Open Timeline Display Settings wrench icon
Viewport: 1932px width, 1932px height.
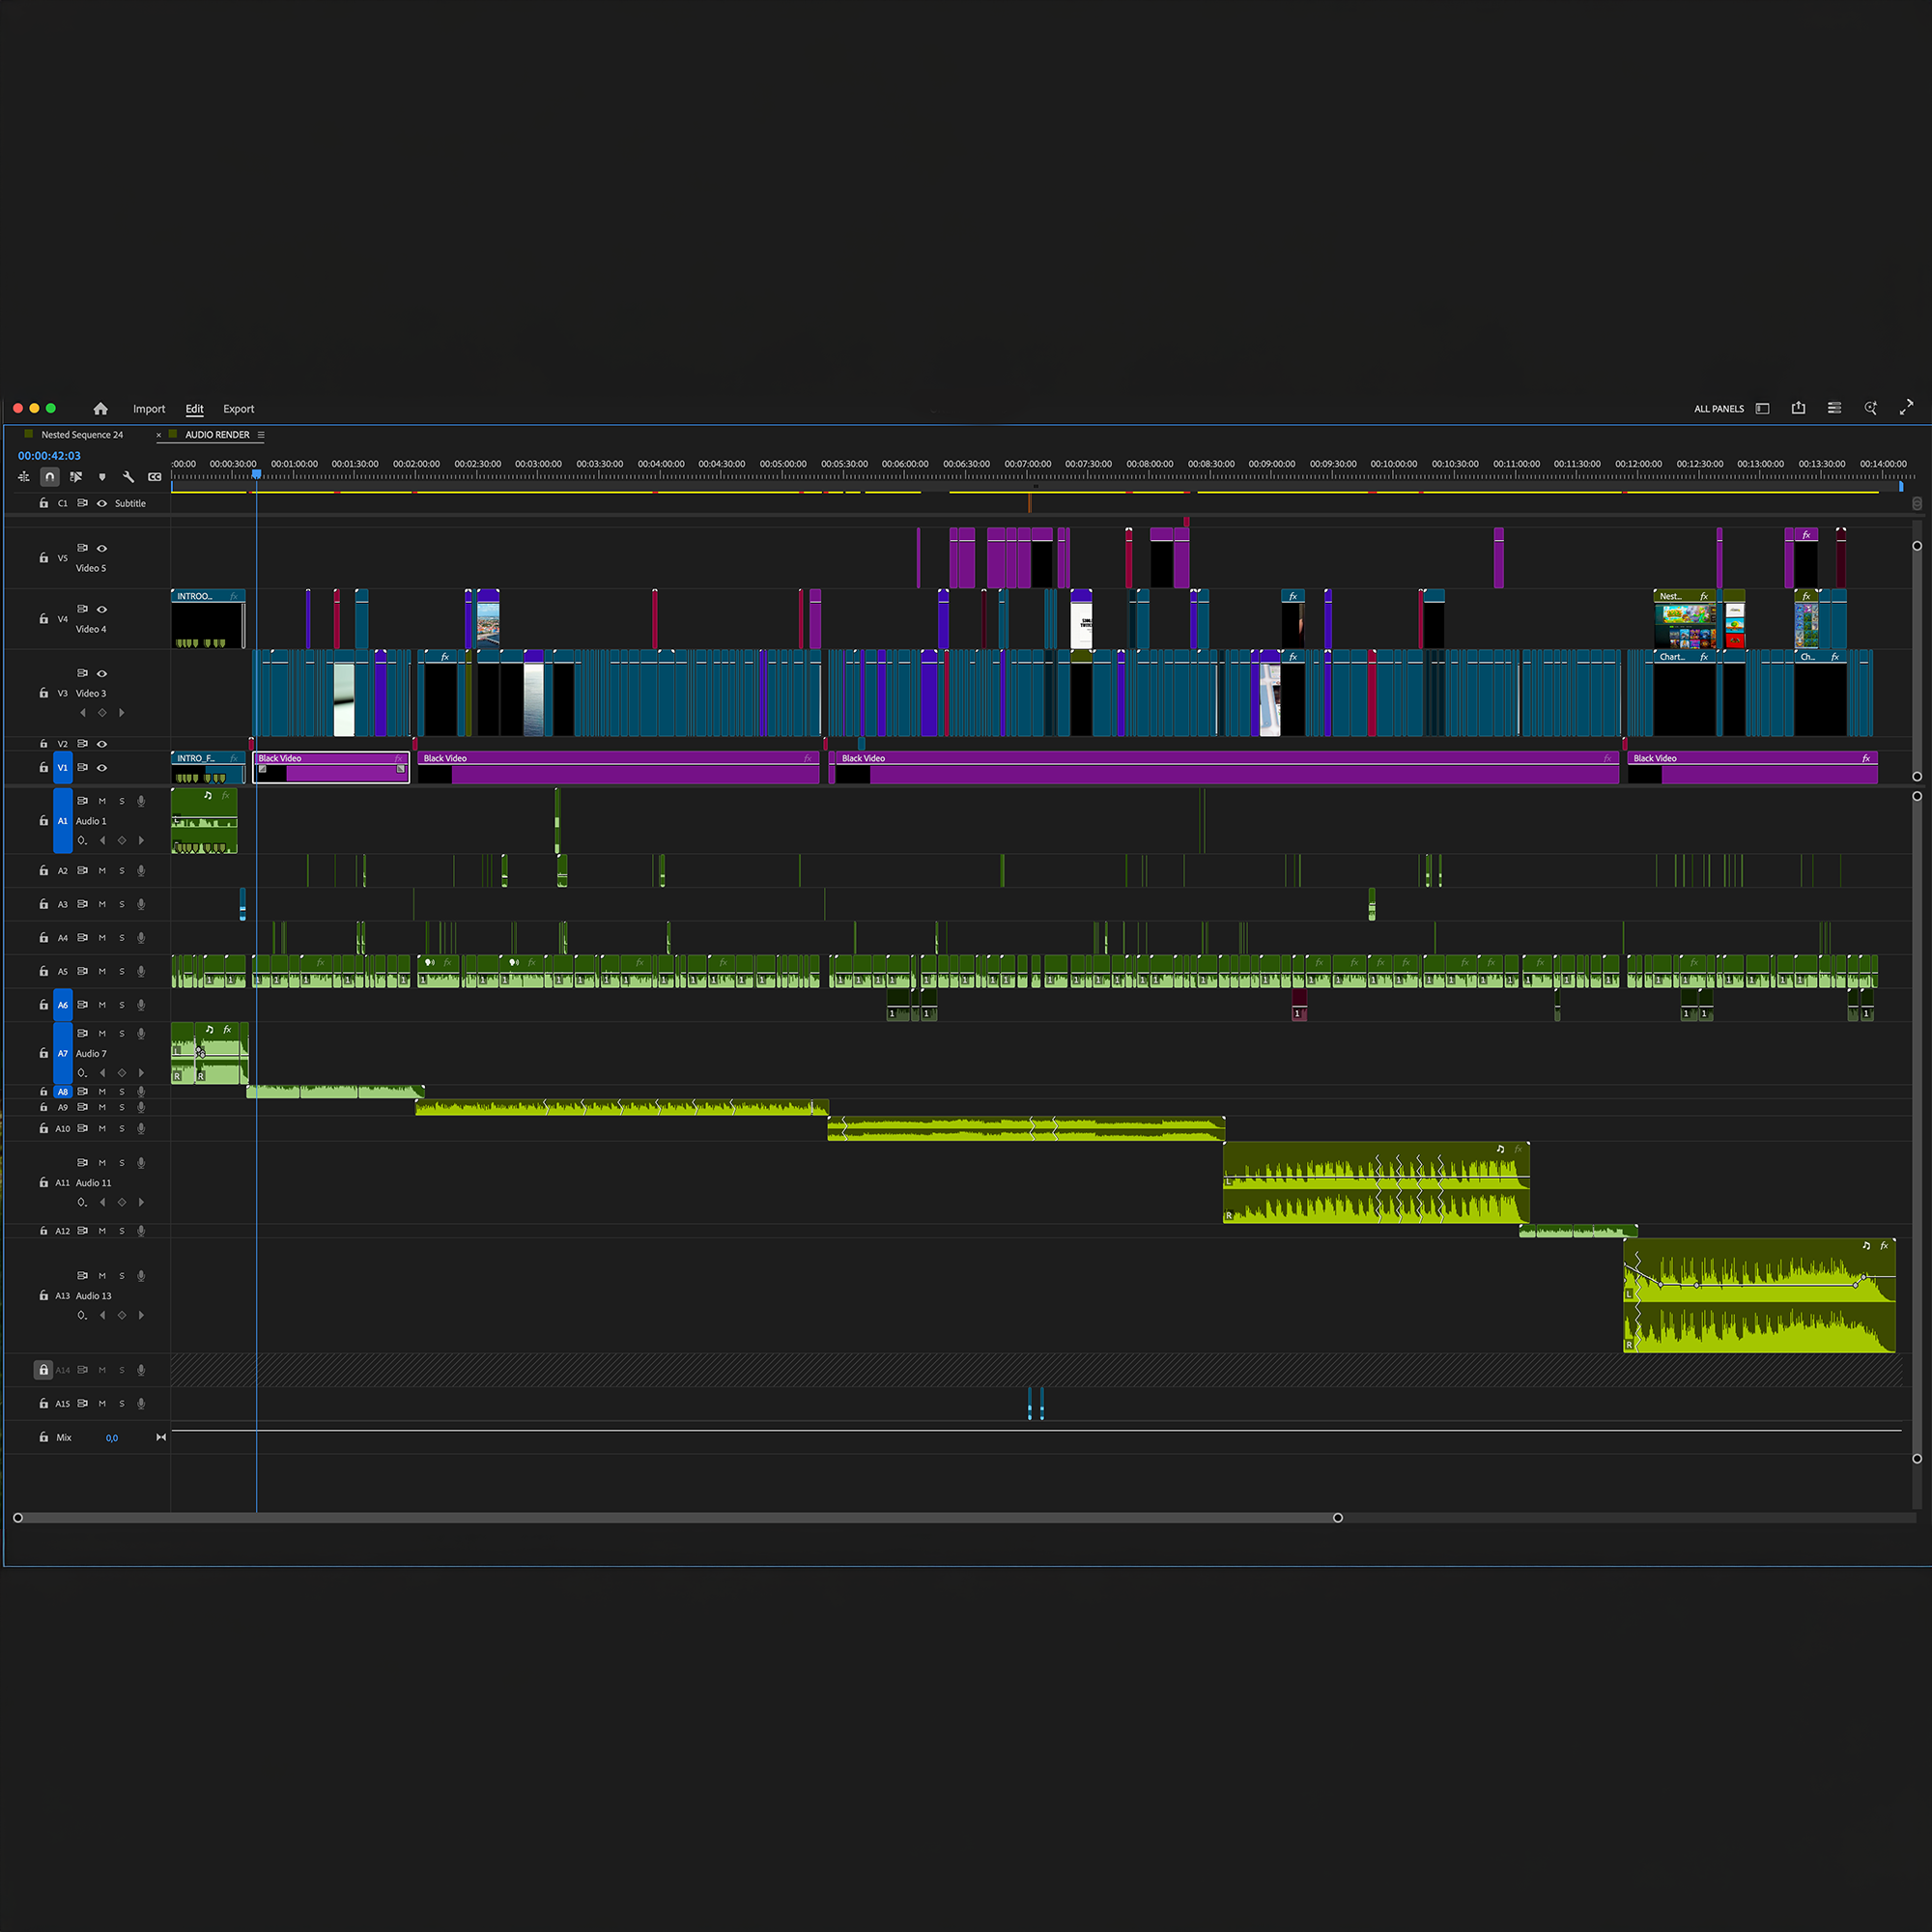(128, 477)
